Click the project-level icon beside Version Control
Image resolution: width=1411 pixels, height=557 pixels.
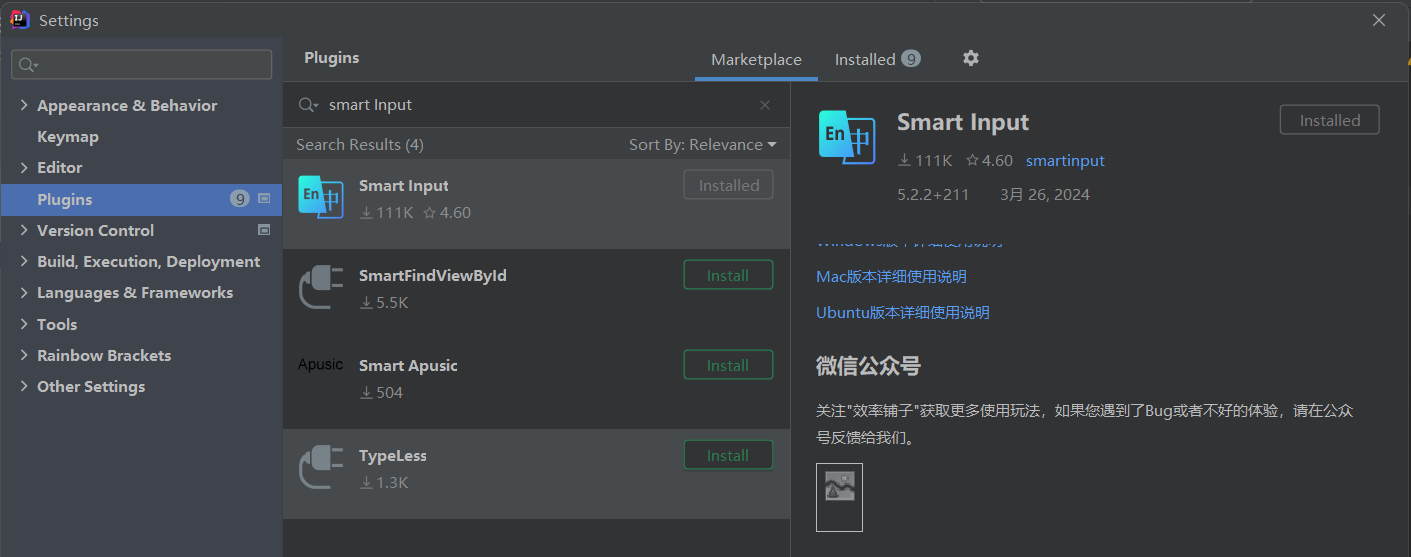tap(264, 230)
